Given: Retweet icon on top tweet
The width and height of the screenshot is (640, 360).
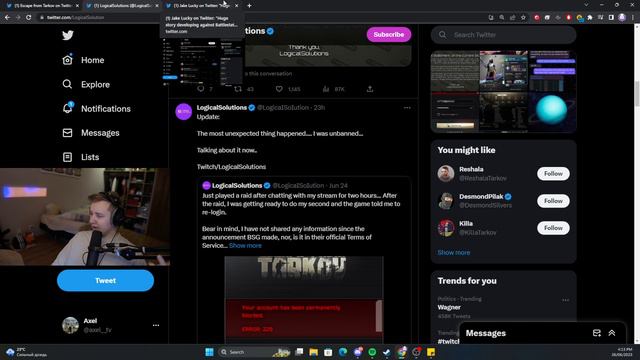Looking at the screenshot, I should (238, 89).
